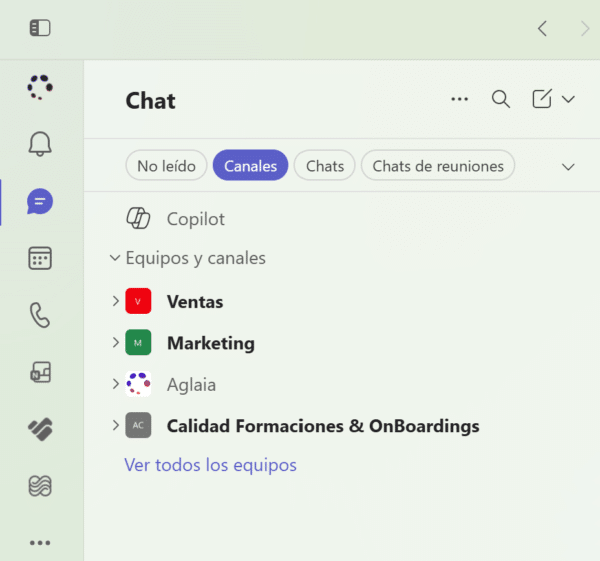600x561 pixels.
Task: Click the gray AC team avatar
Action: tap(138, 425)
